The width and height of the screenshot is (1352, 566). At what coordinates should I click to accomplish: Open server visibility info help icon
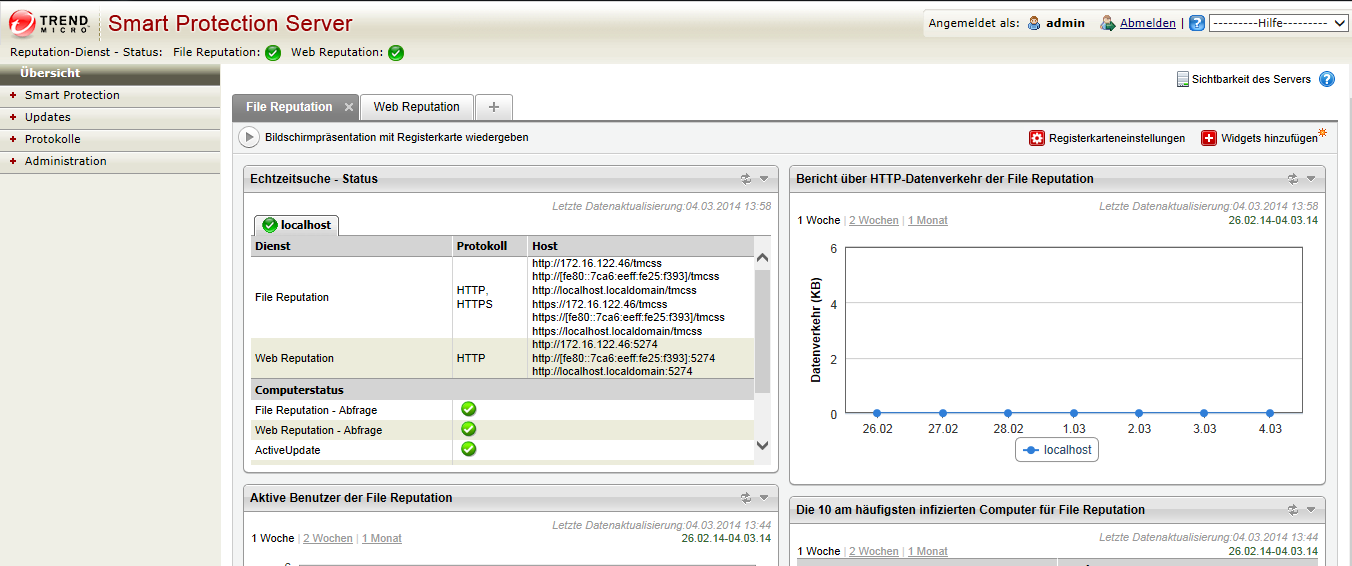point(1327,79)
